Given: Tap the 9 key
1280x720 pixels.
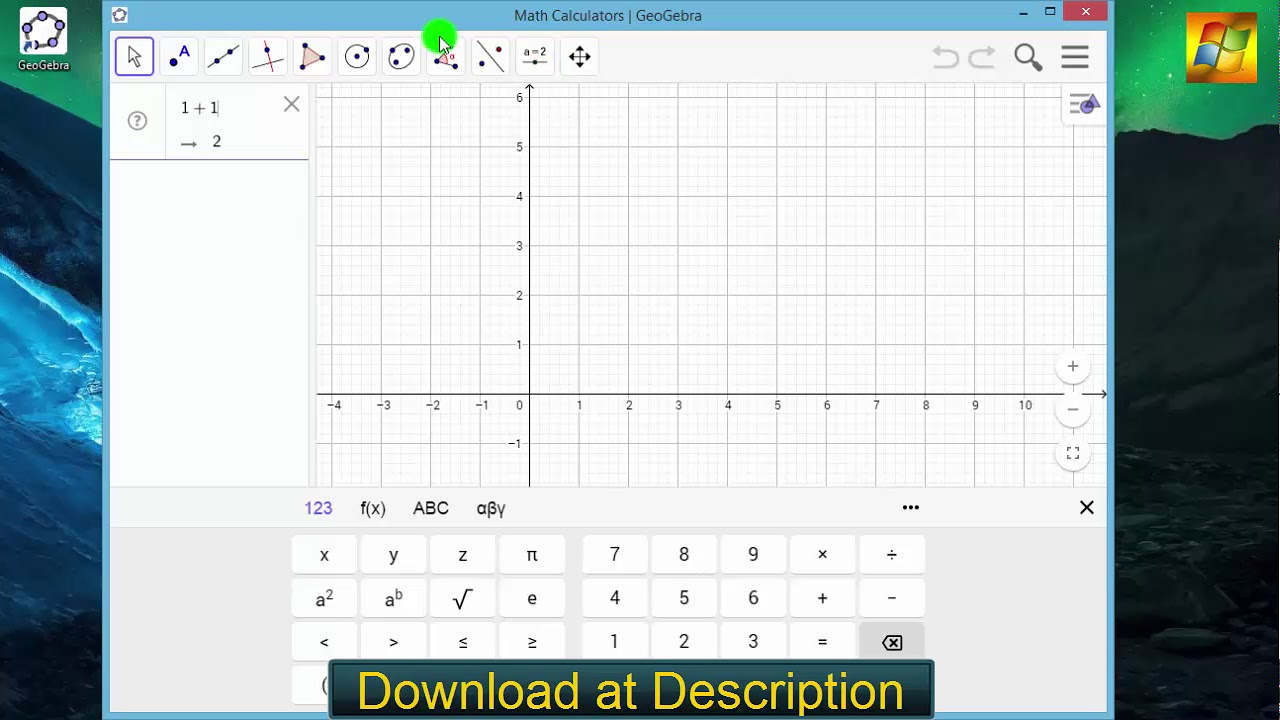Looking at the screenshot, I should (x=753, y=555).
